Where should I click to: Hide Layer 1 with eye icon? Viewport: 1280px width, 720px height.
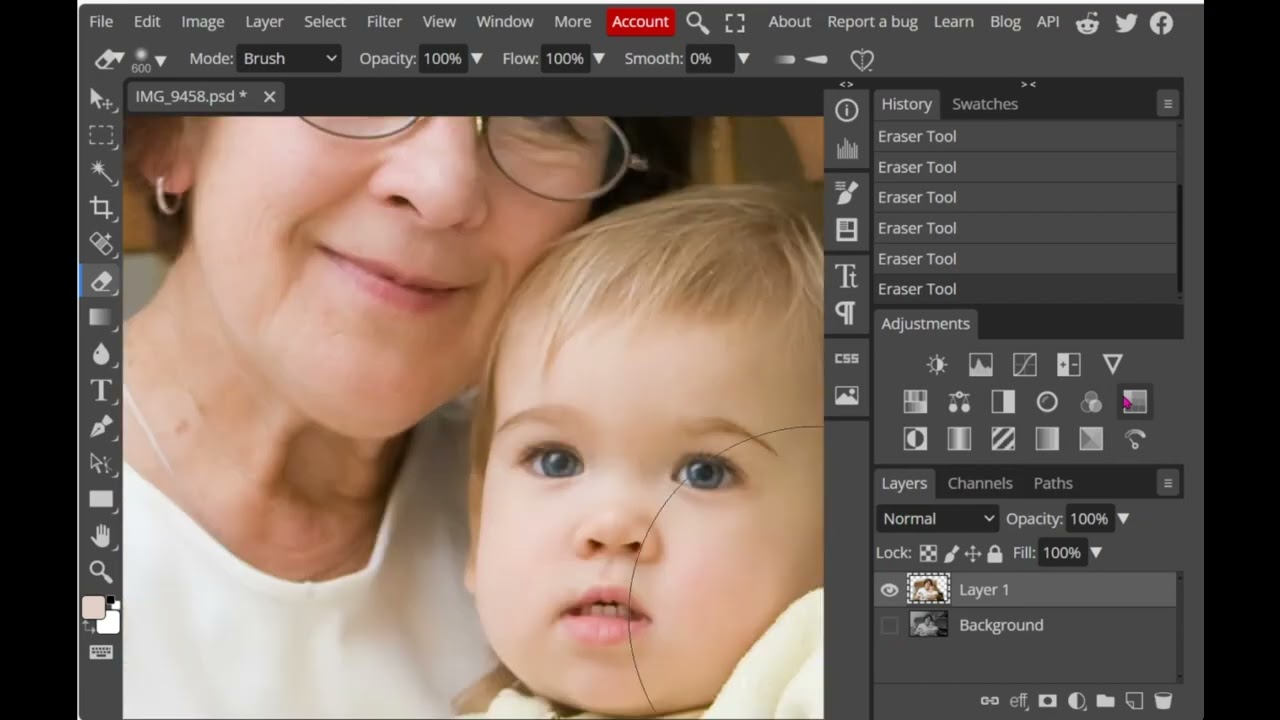(889, 590)
